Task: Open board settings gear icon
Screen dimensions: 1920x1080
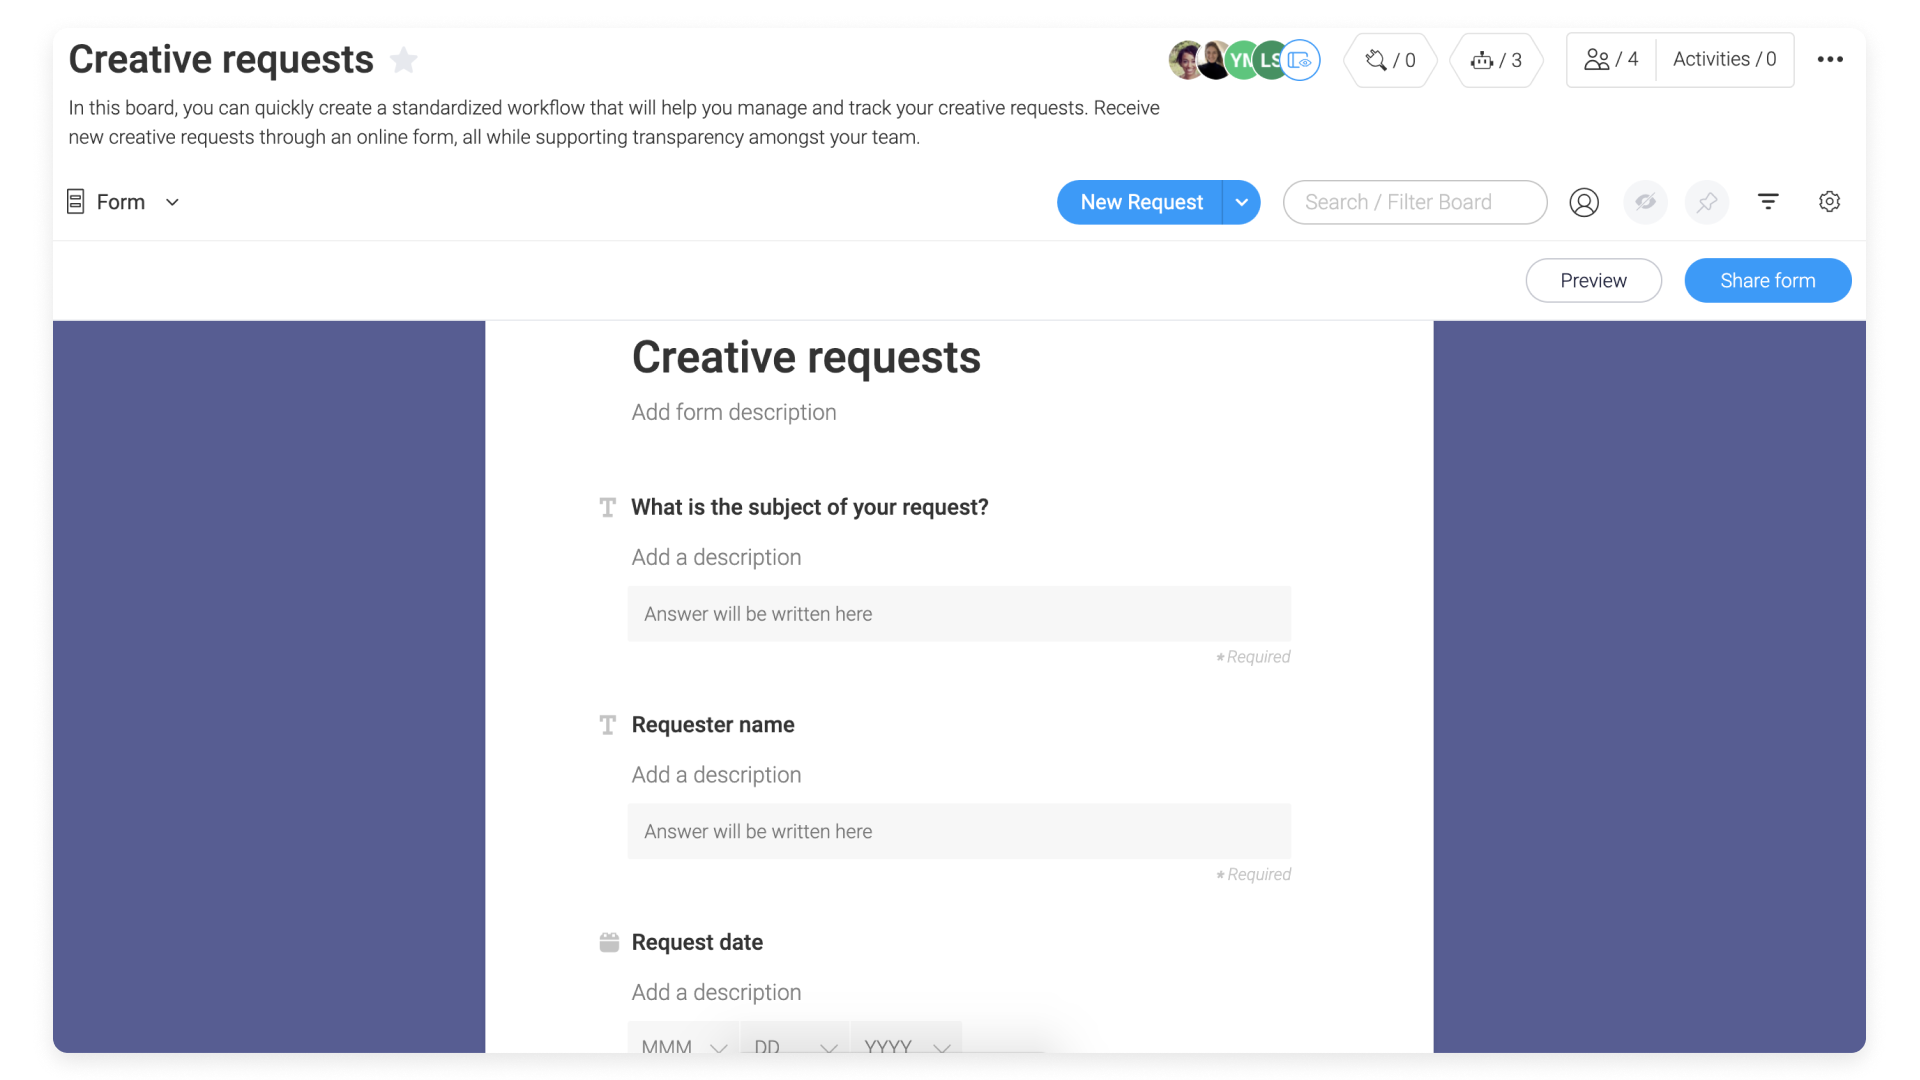Action: click(1830, 202)
